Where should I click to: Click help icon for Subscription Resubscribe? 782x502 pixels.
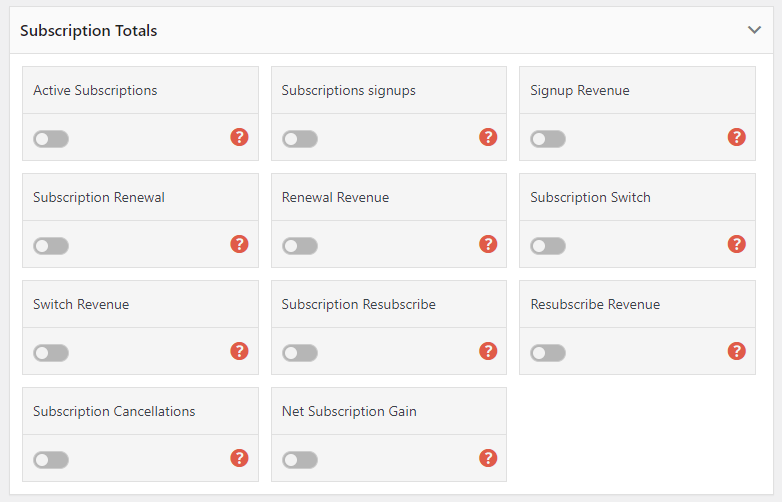(x=488, y=351)
